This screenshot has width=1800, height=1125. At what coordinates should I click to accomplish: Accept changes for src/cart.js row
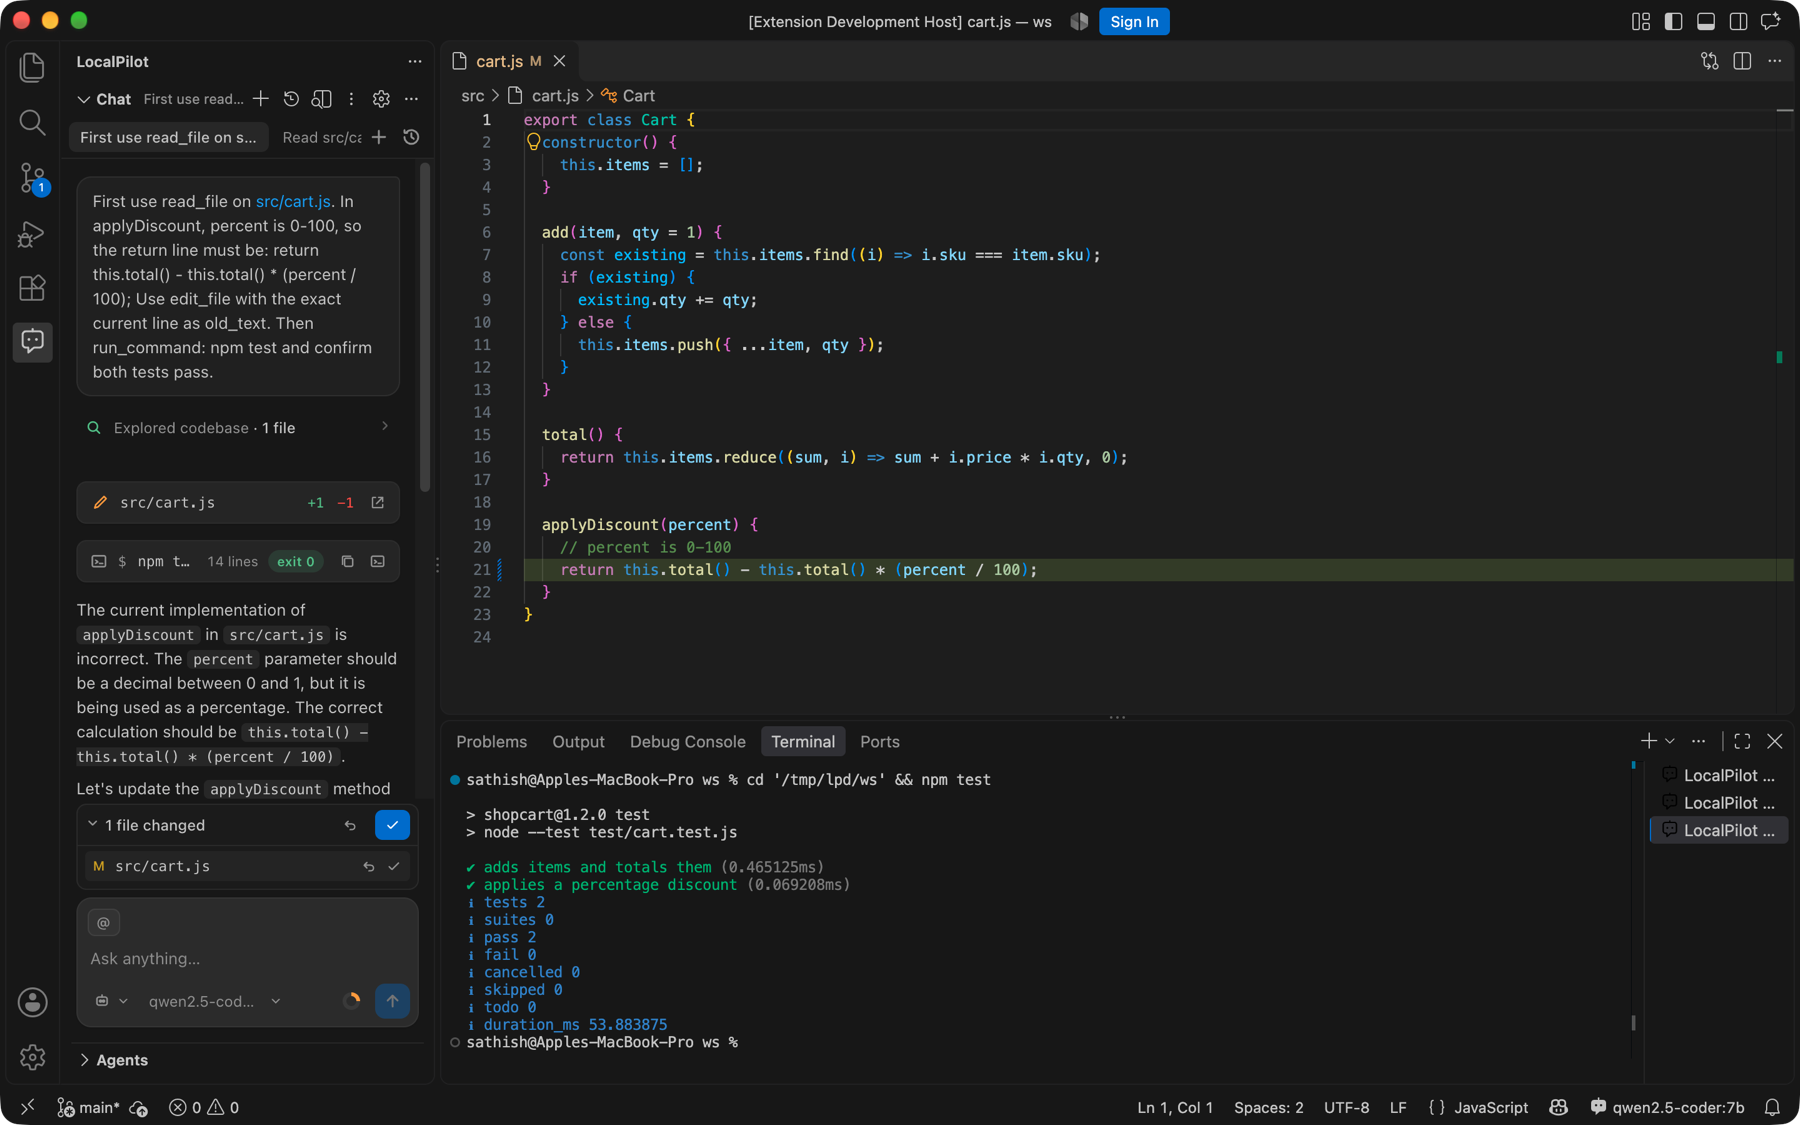point(394,866)
